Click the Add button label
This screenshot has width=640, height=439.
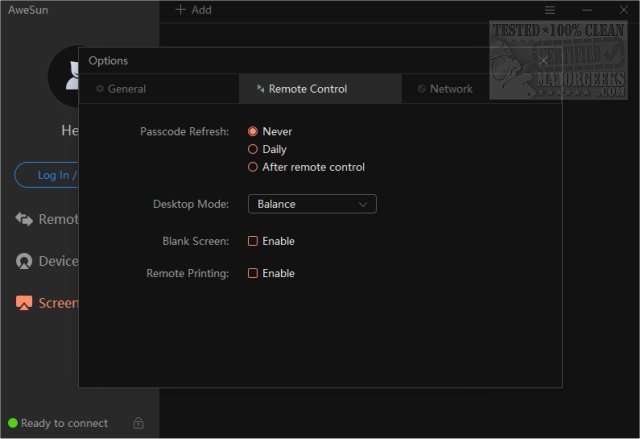pos(202,10)
